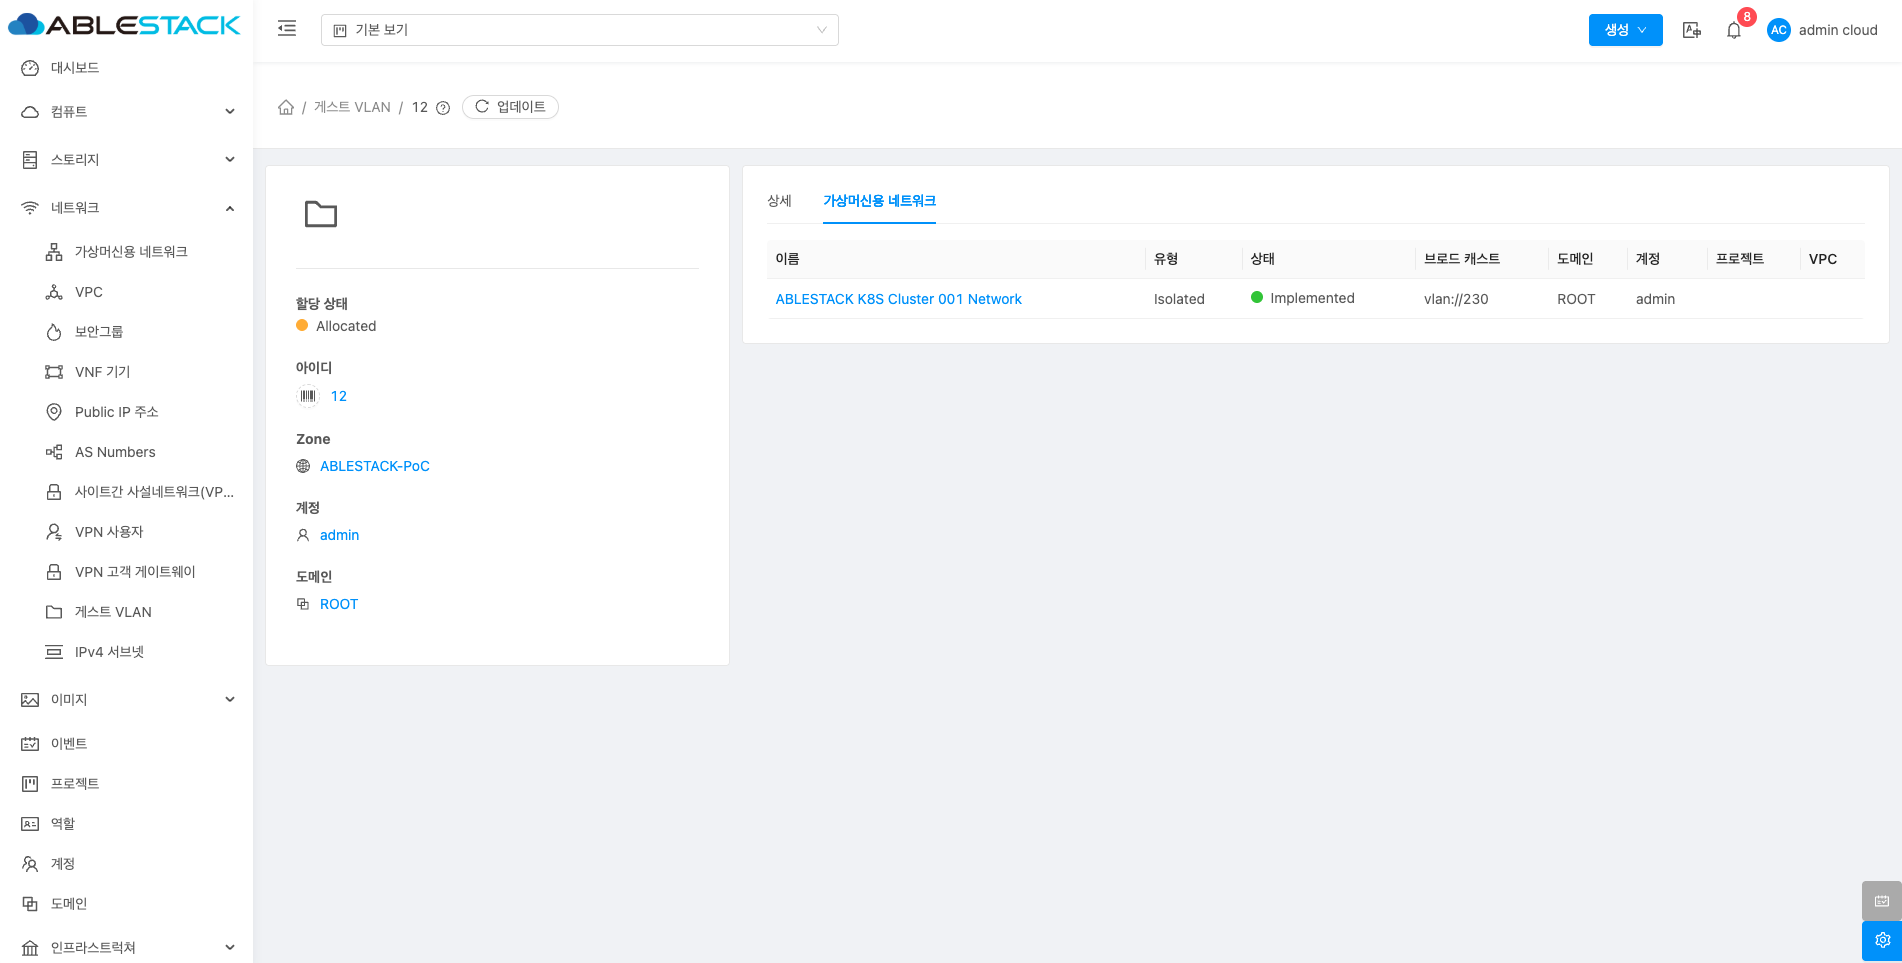Select the 가상머신용 네트워크 tab

tap(879, 201)
